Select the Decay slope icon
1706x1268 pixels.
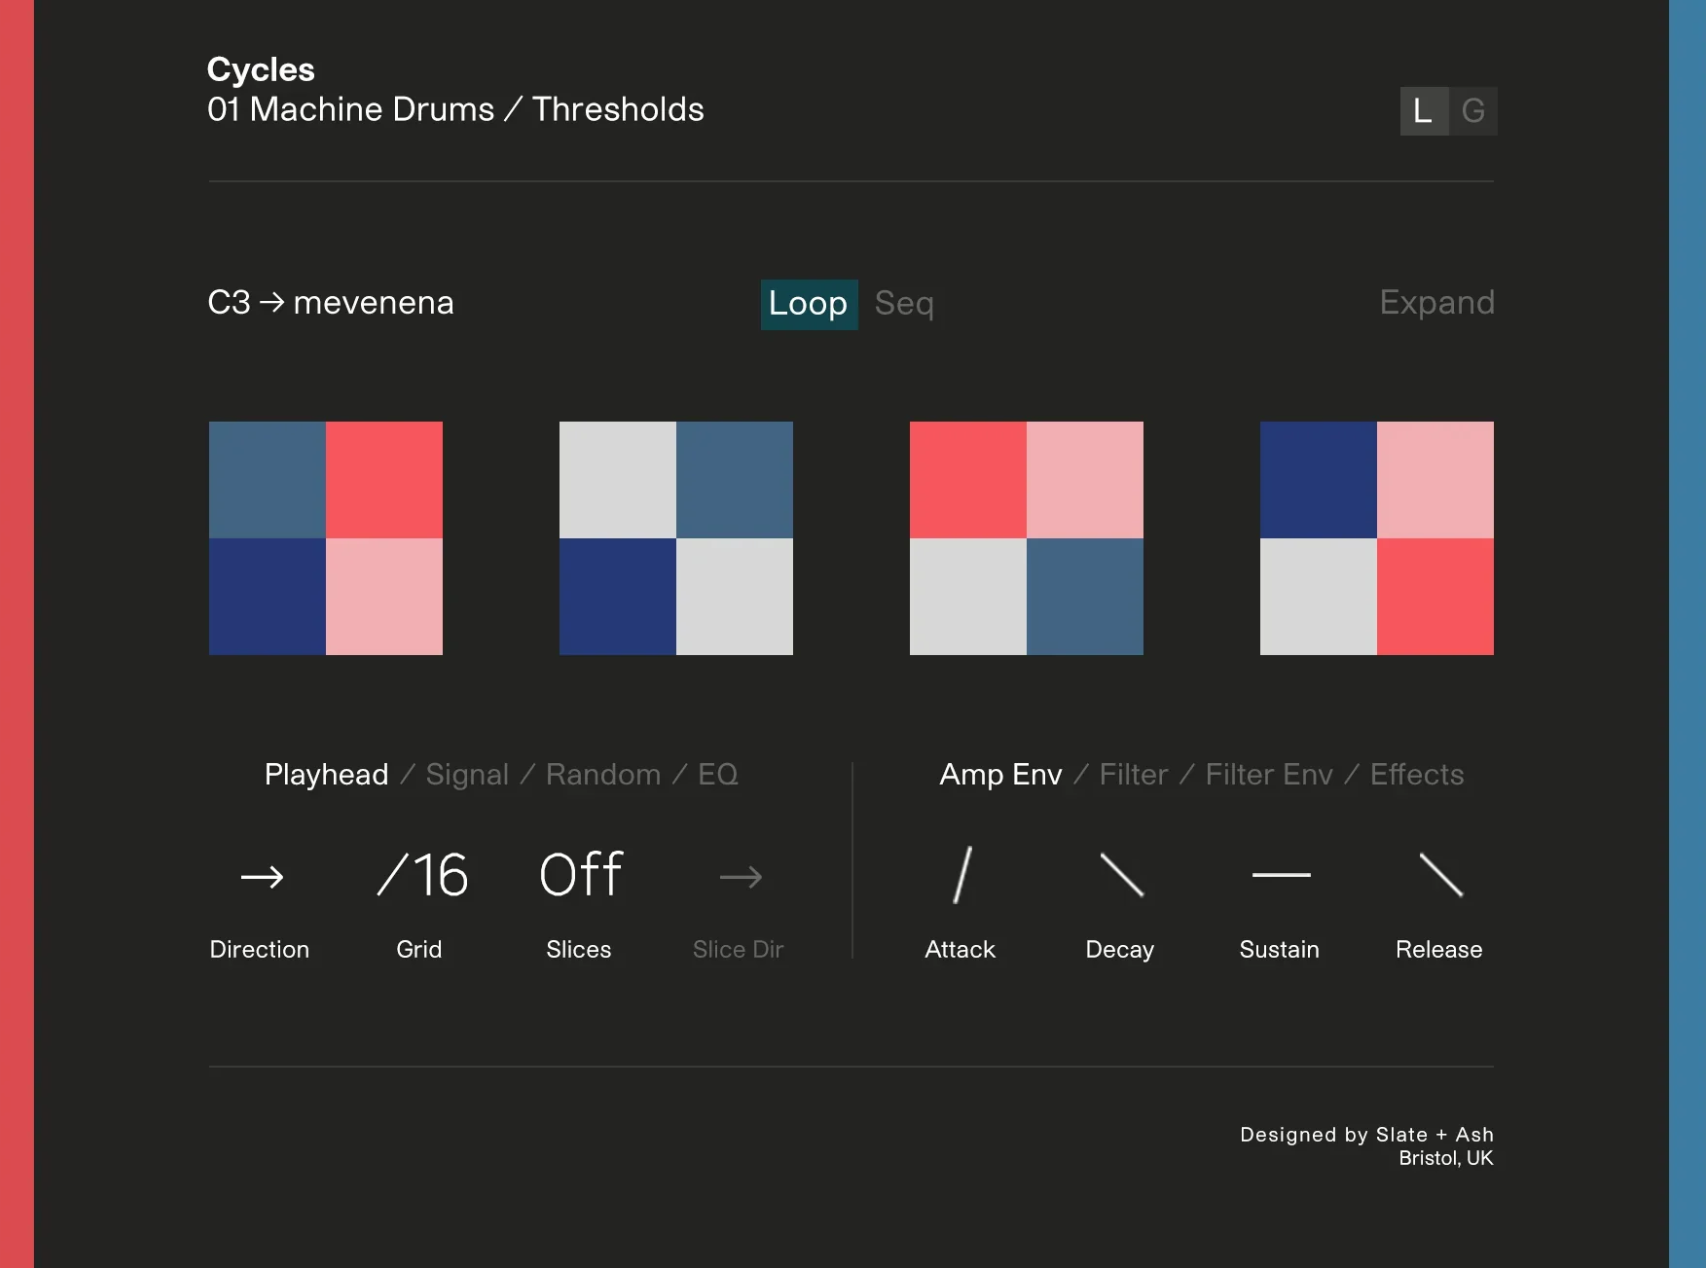click(1121, 875)
